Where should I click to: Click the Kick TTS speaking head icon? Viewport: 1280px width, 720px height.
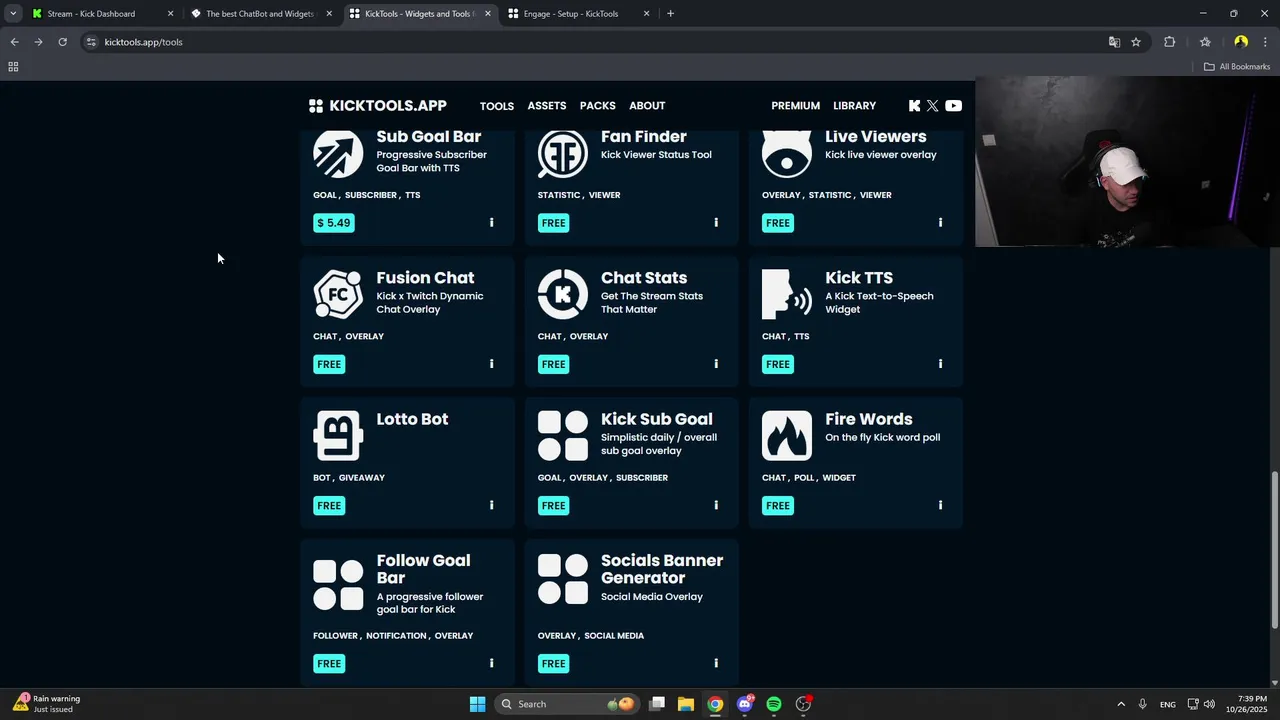tap(787, 294)
